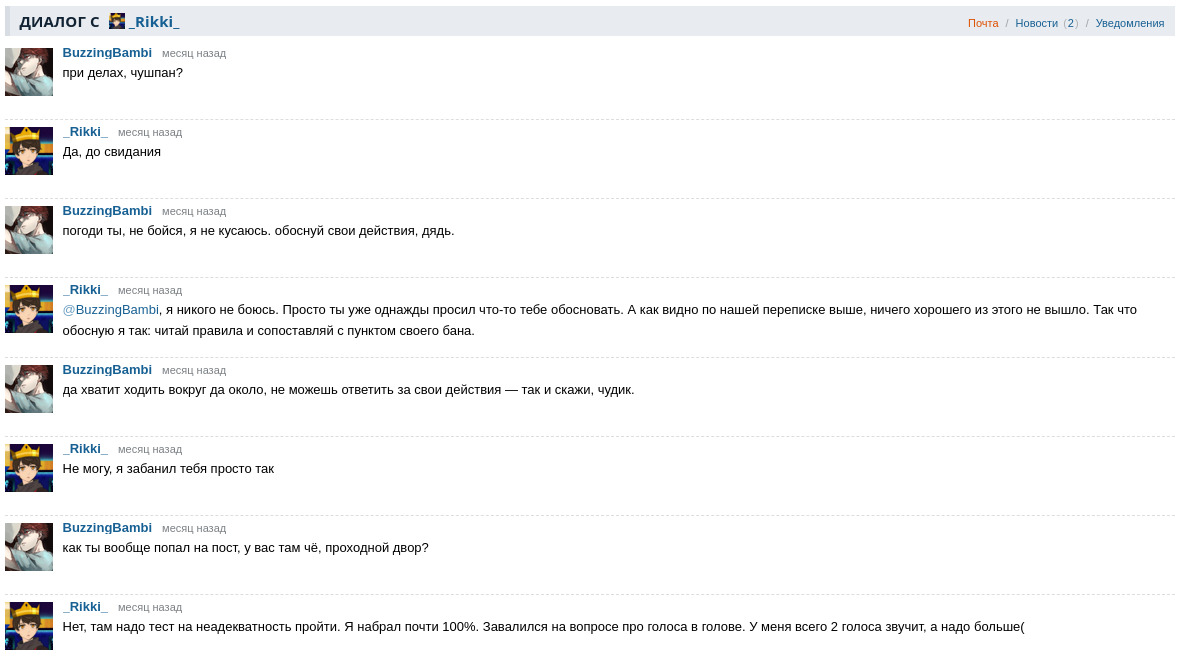Click _Rikki_ avatar beside "Нет, там надо тест"
This screenshot has height=662, width=1181.
click(29, 626)
